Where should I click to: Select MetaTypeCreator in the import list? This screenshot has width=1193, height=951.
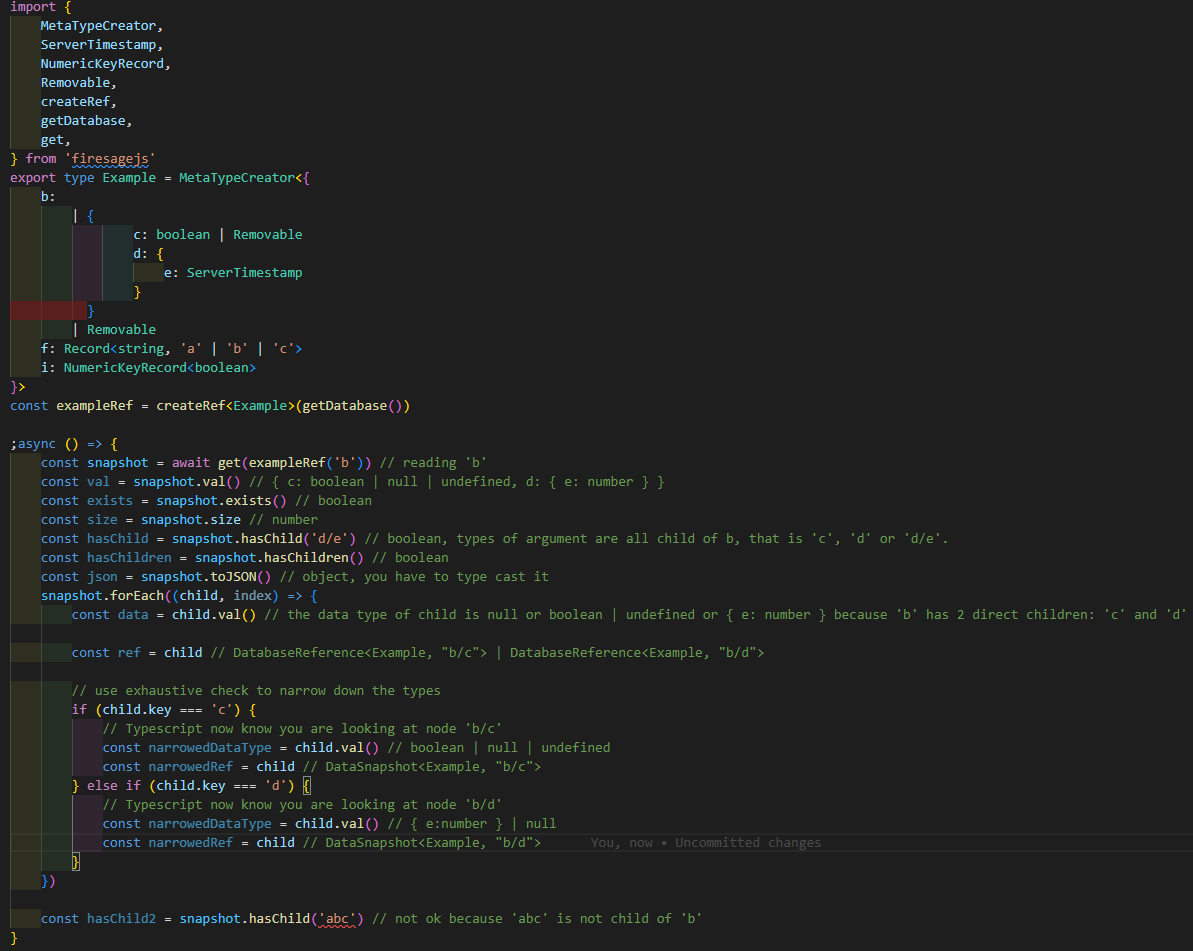click(98, 26)
